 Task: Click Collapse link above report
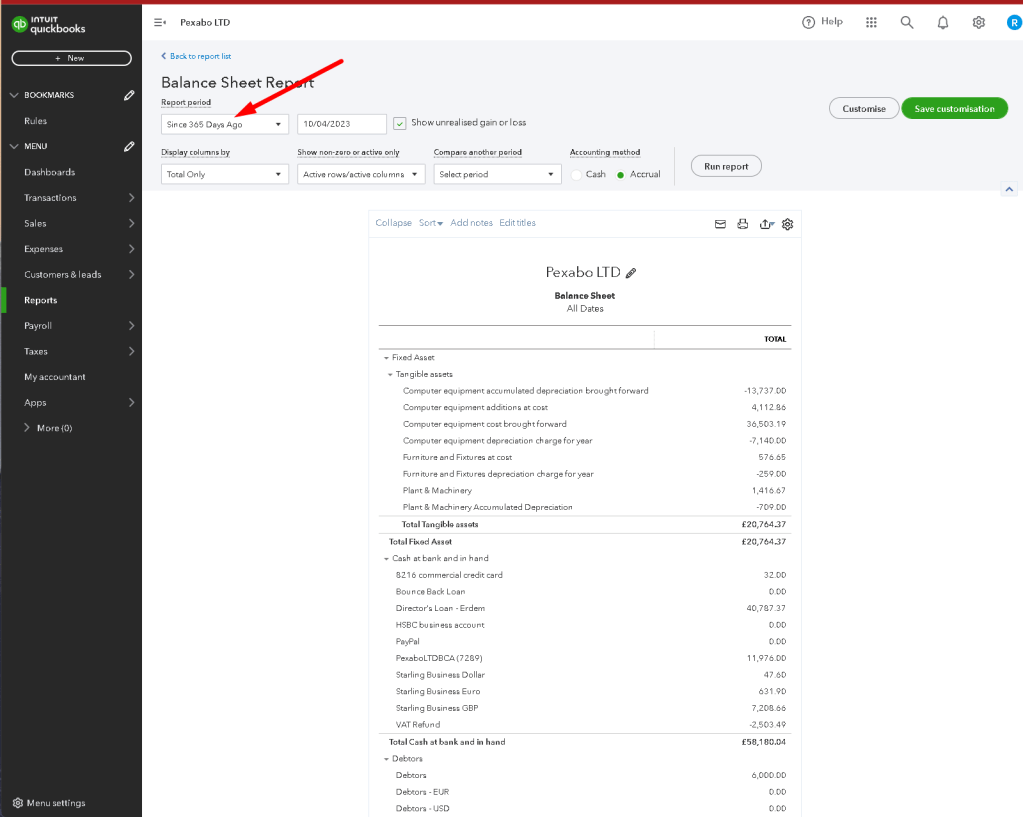pyautogui.click(x=393, y=223)
